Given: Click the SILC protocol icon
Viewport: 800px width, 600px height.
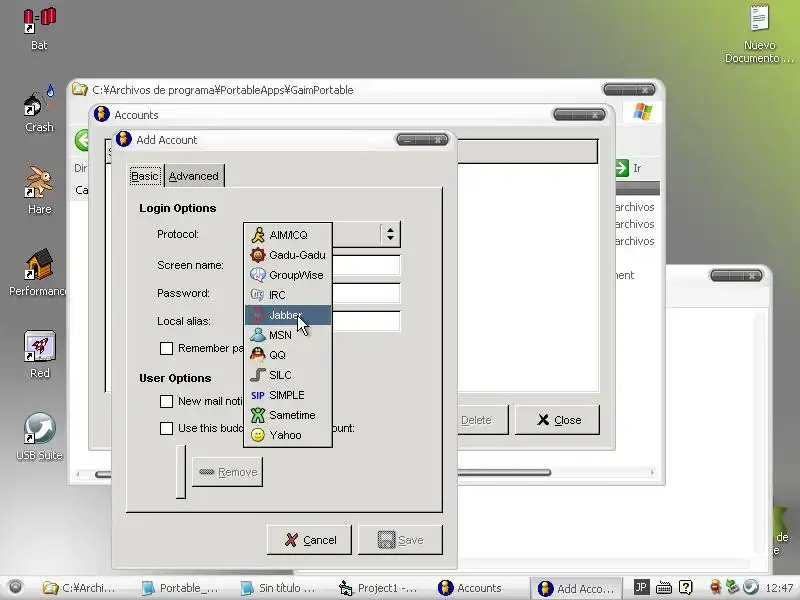Looking at the screenshot, I should point(258,375).
